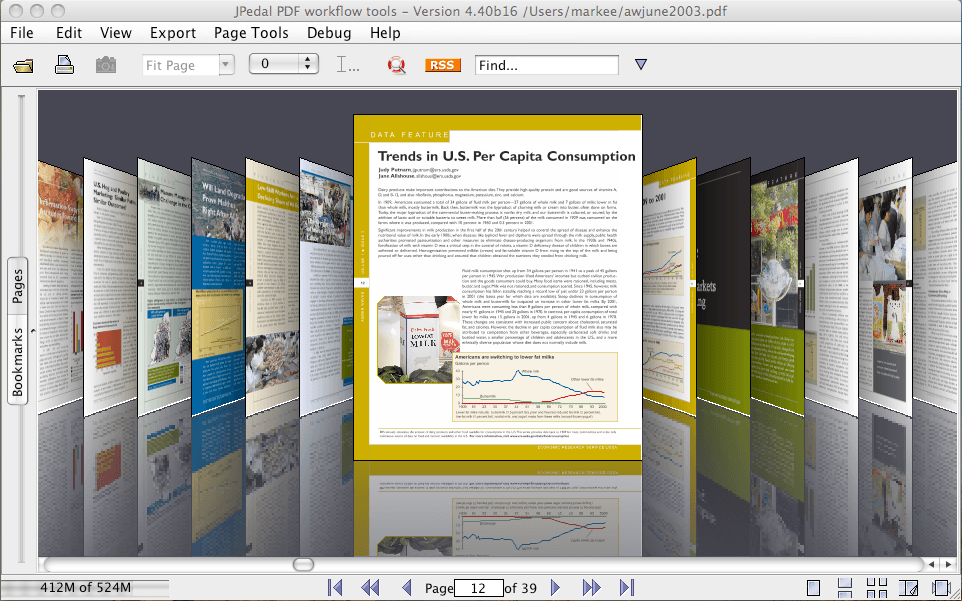Click the horizontal page scroll thumb

(x=303, y=565)
